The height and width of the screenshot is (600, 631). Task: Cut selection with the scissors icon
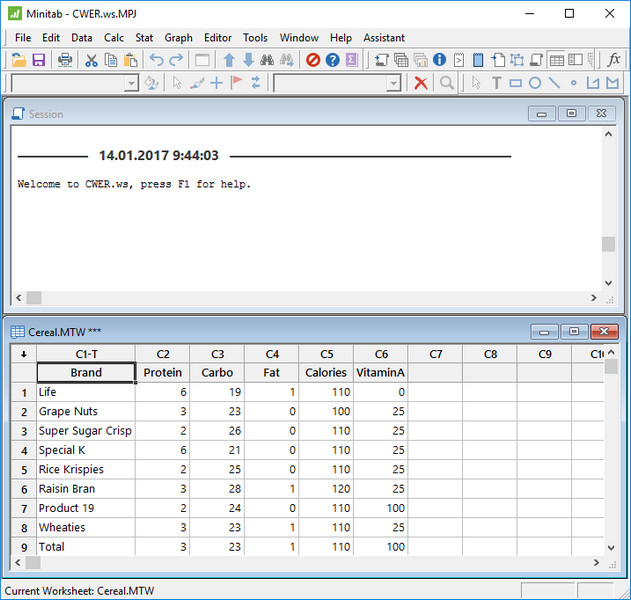point(91,60)
